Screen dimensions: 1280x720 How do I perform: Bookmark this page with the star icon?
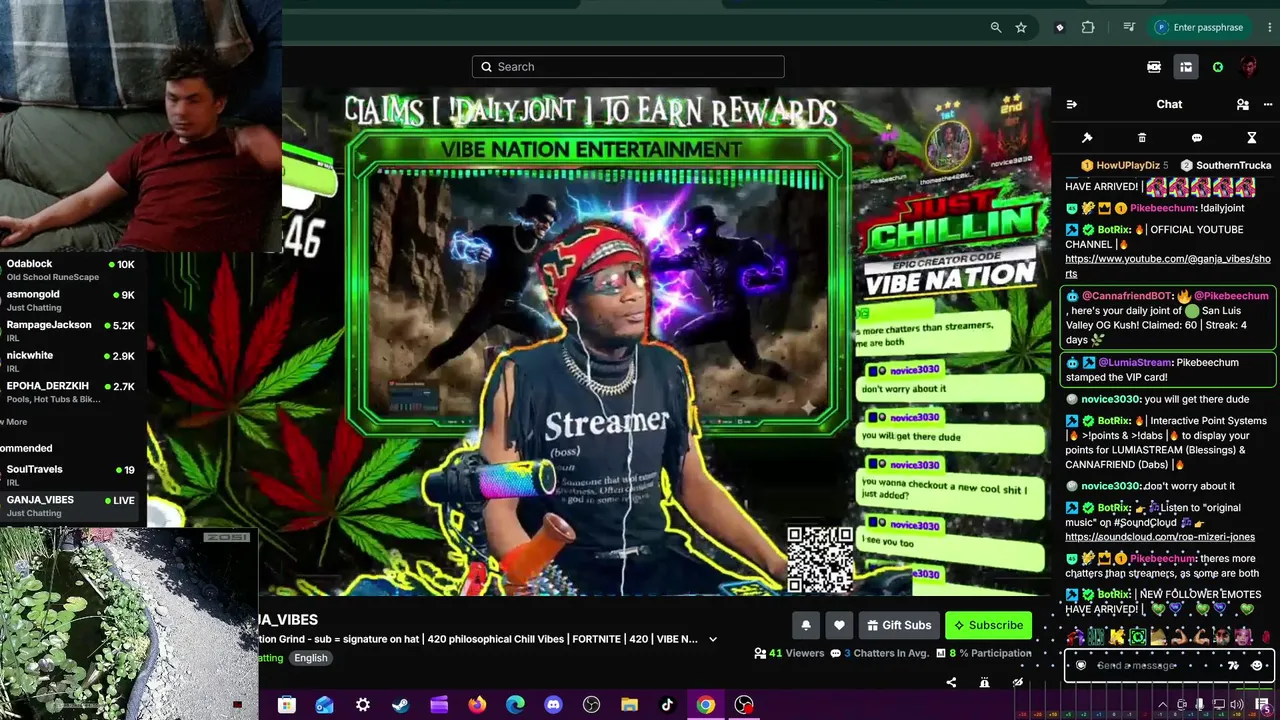pos(1021,28)
